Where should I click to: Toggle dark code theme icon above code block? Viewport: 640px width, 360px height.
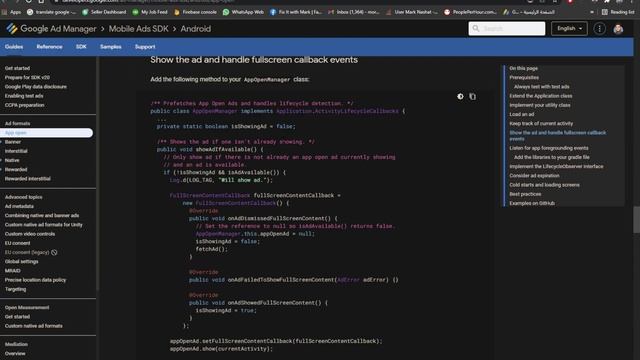[x=460, y=96]
